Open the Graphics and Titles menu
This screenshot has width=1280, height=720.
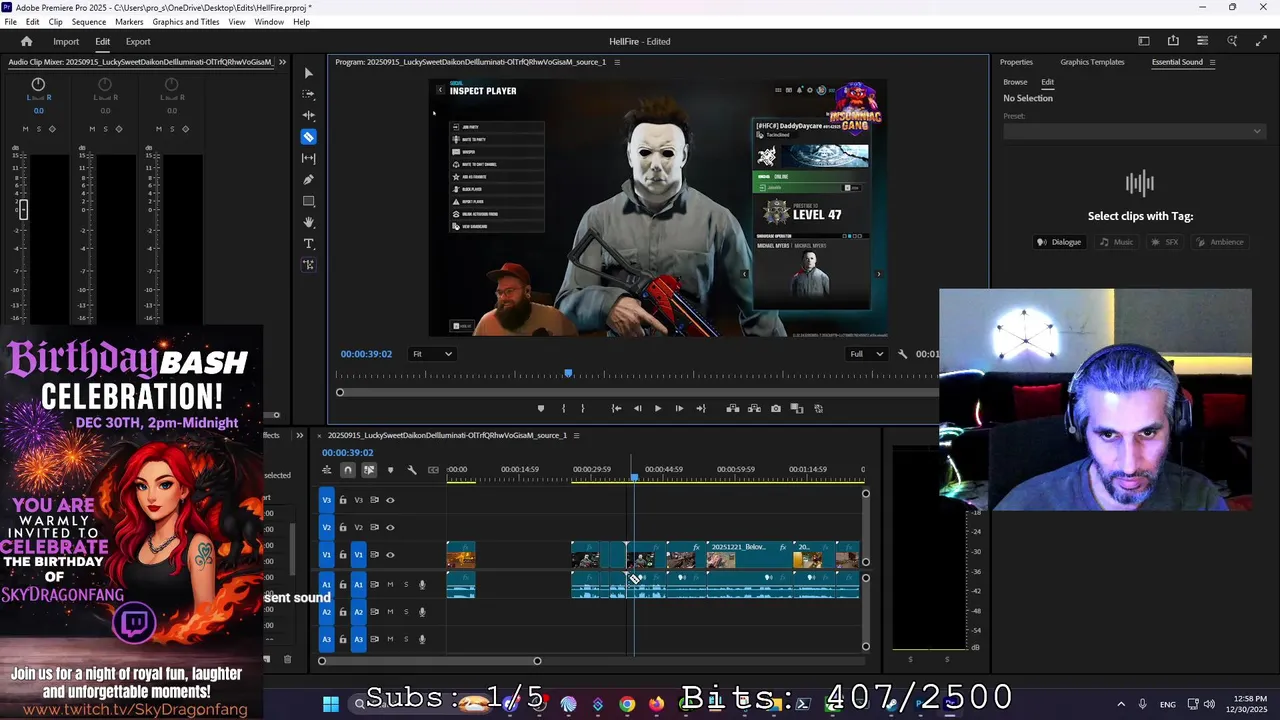pos(186,22)
